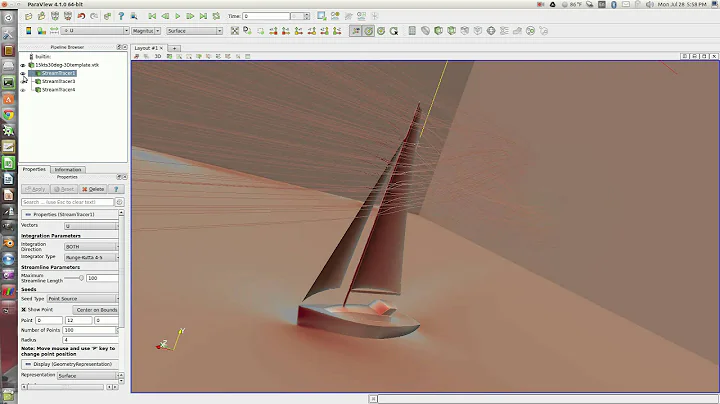
Task: Click the Apply button
Action: (35, 189)
